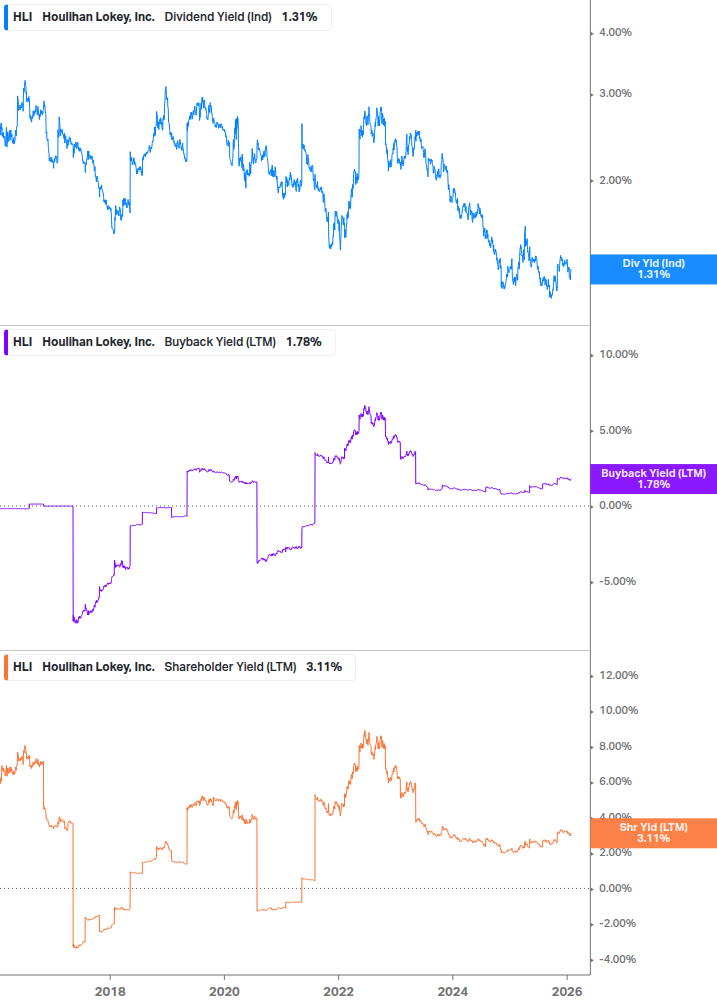Image resolution: width=717 pixels, height=1005 pixels.
Task: Click the 6.00% tick on the shareholder yield axis
Action: 615,782
